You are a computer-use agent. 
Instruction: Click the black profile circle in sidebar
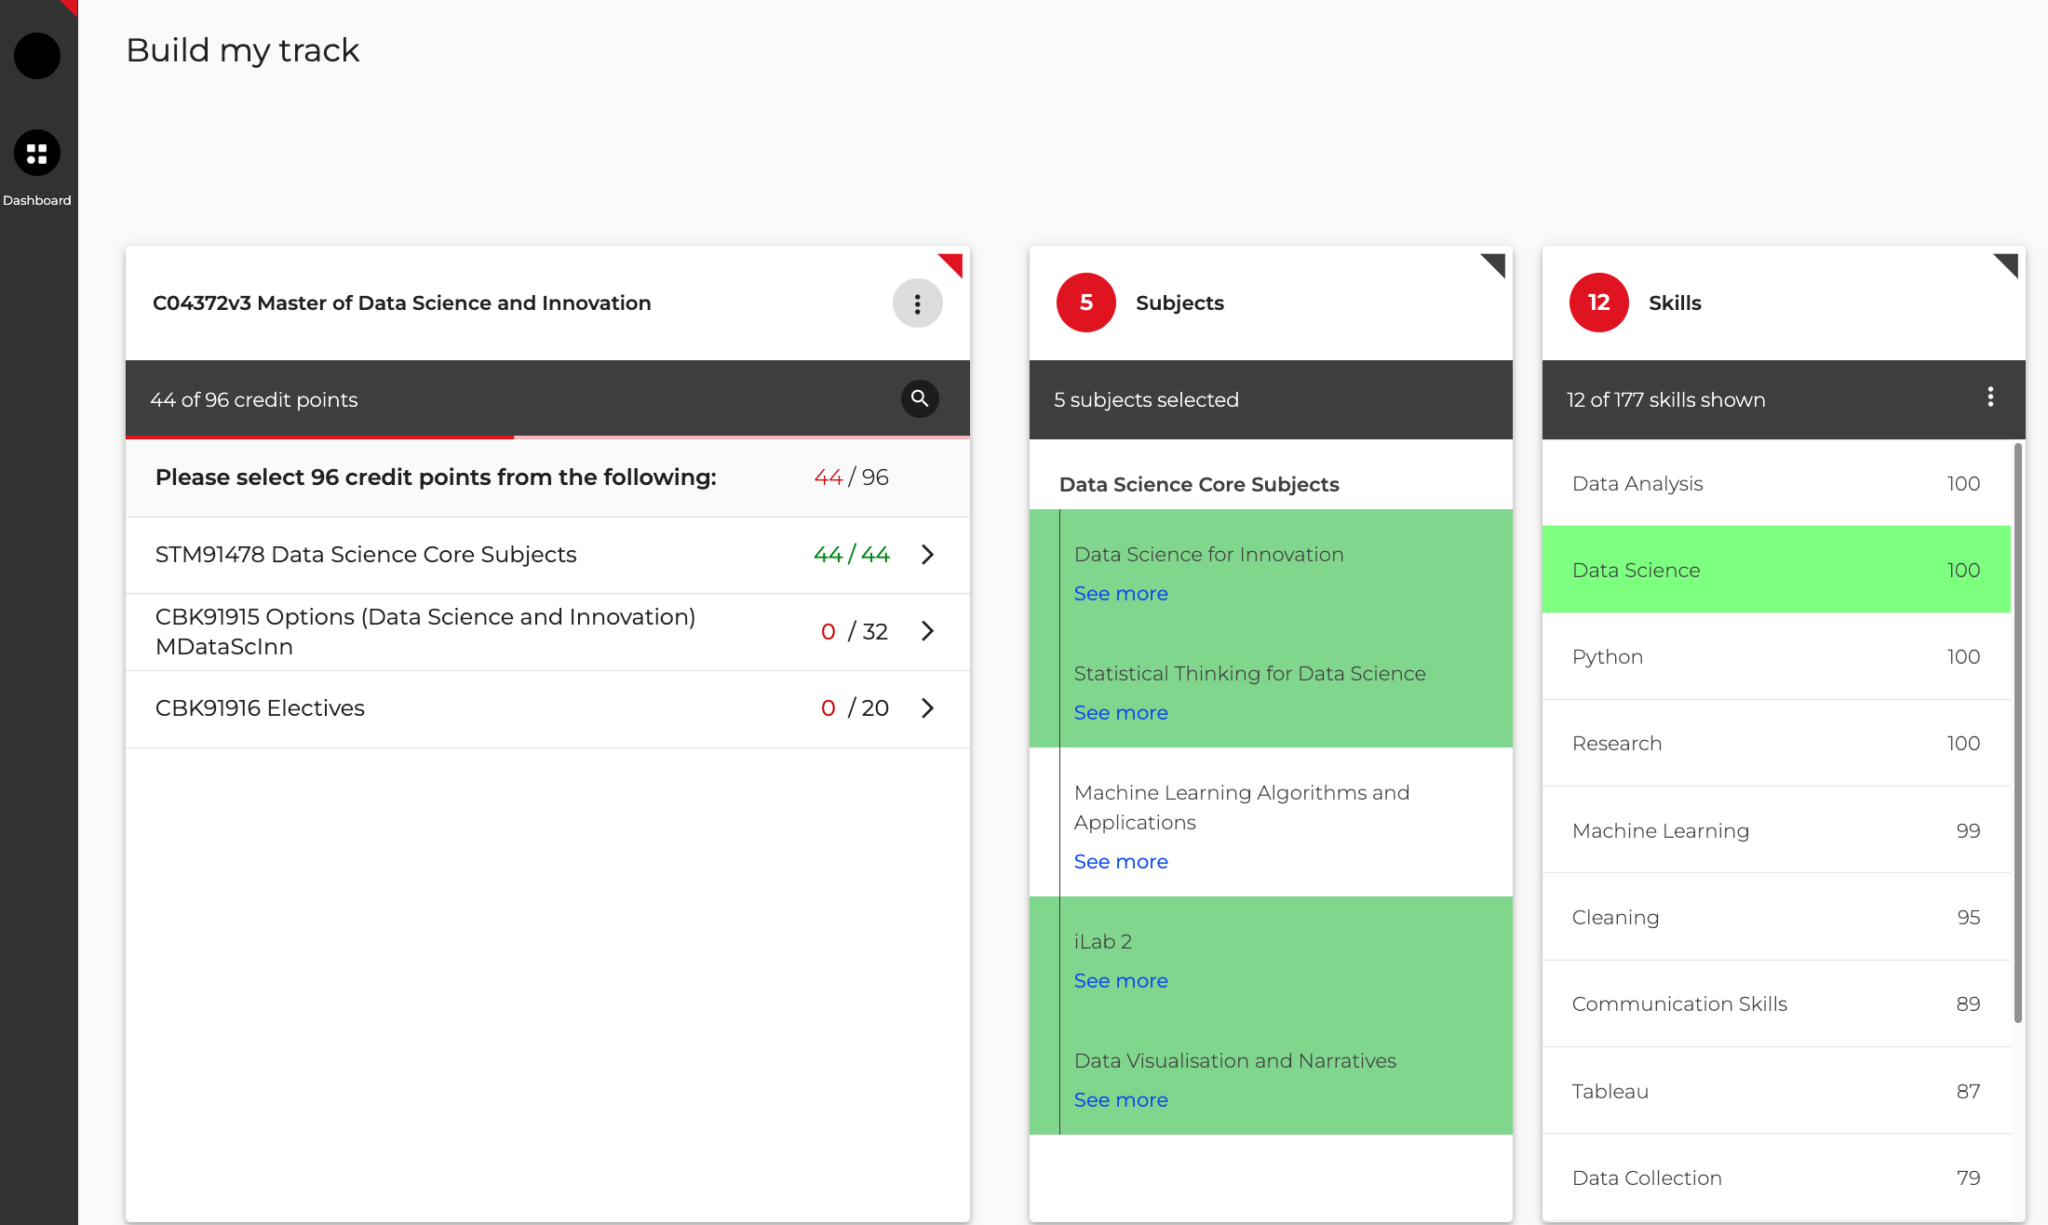coord(37,55)
